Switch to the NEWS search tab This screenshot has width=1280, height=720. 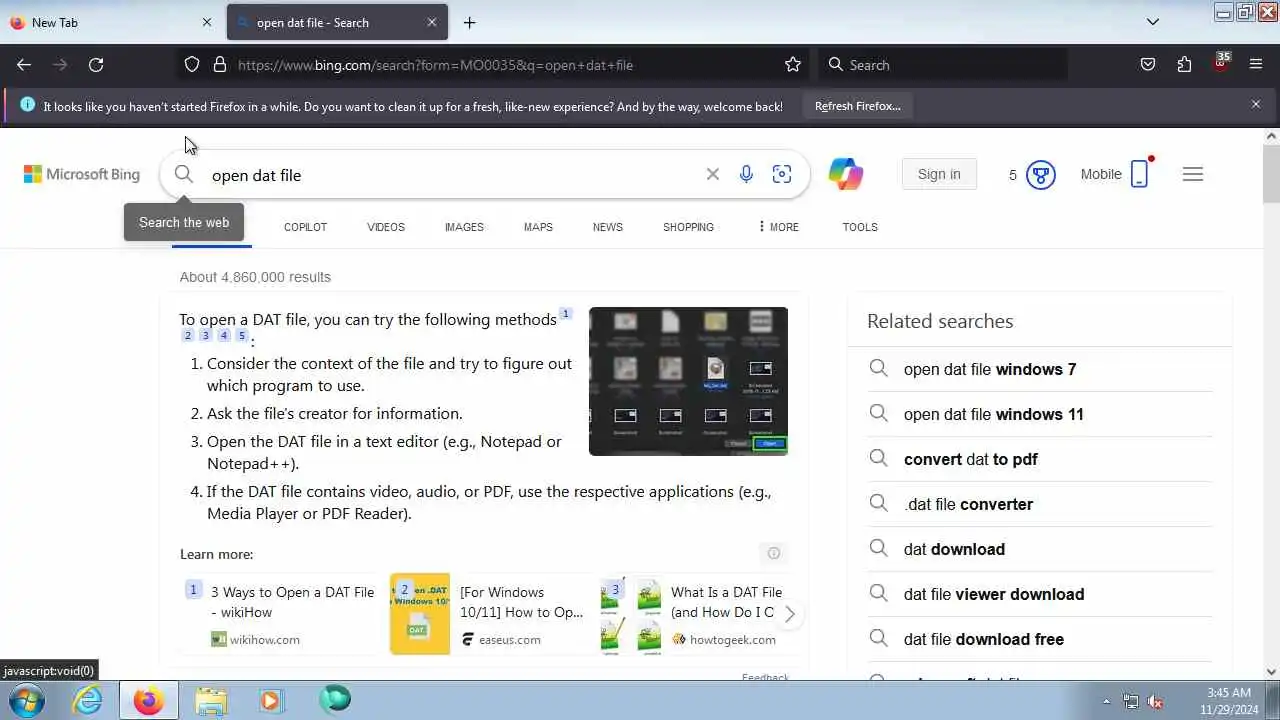(x=608, y=227)
